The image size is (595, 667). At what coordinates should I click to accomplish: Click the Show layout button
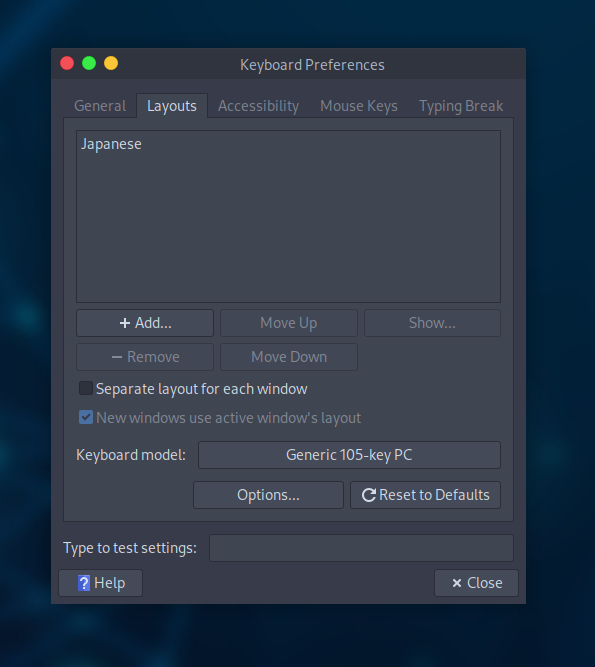coord(432,323)
